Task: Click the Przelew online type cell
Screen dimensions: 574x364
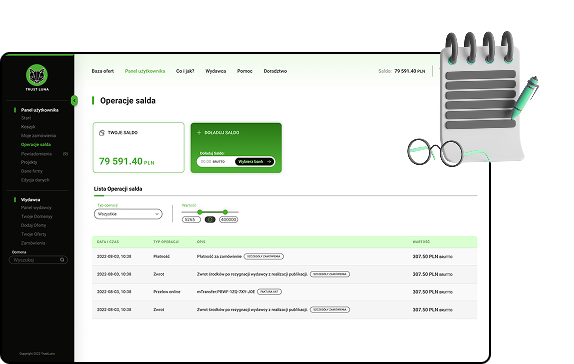Action: point(167,291)
